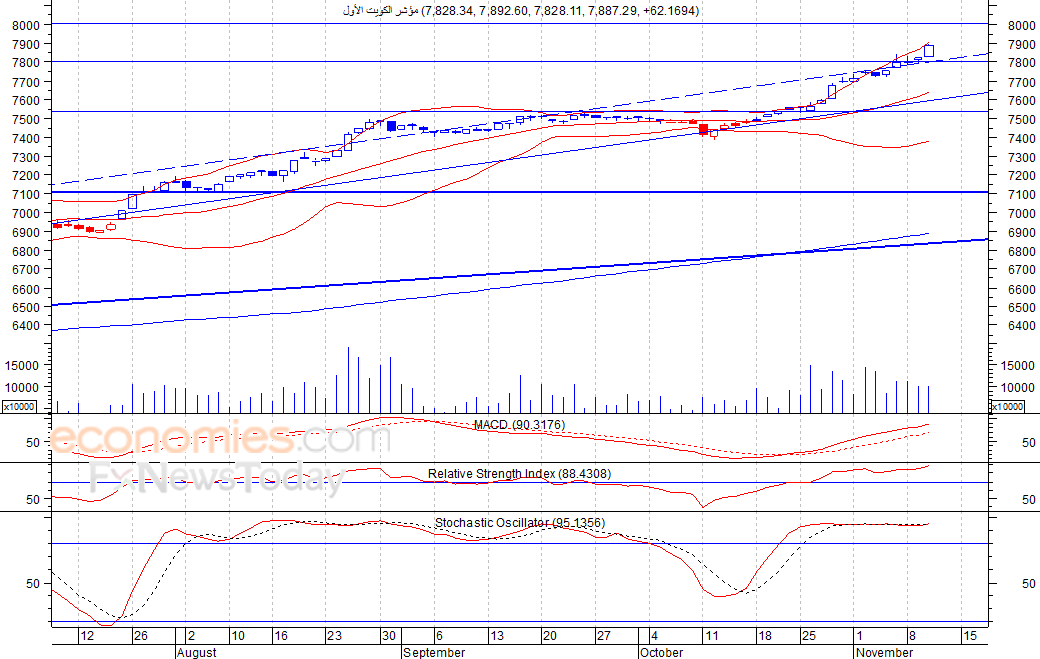Click the Stochastic Oscillator title
The image size is (1040, 659).
(x=520, y=523)
